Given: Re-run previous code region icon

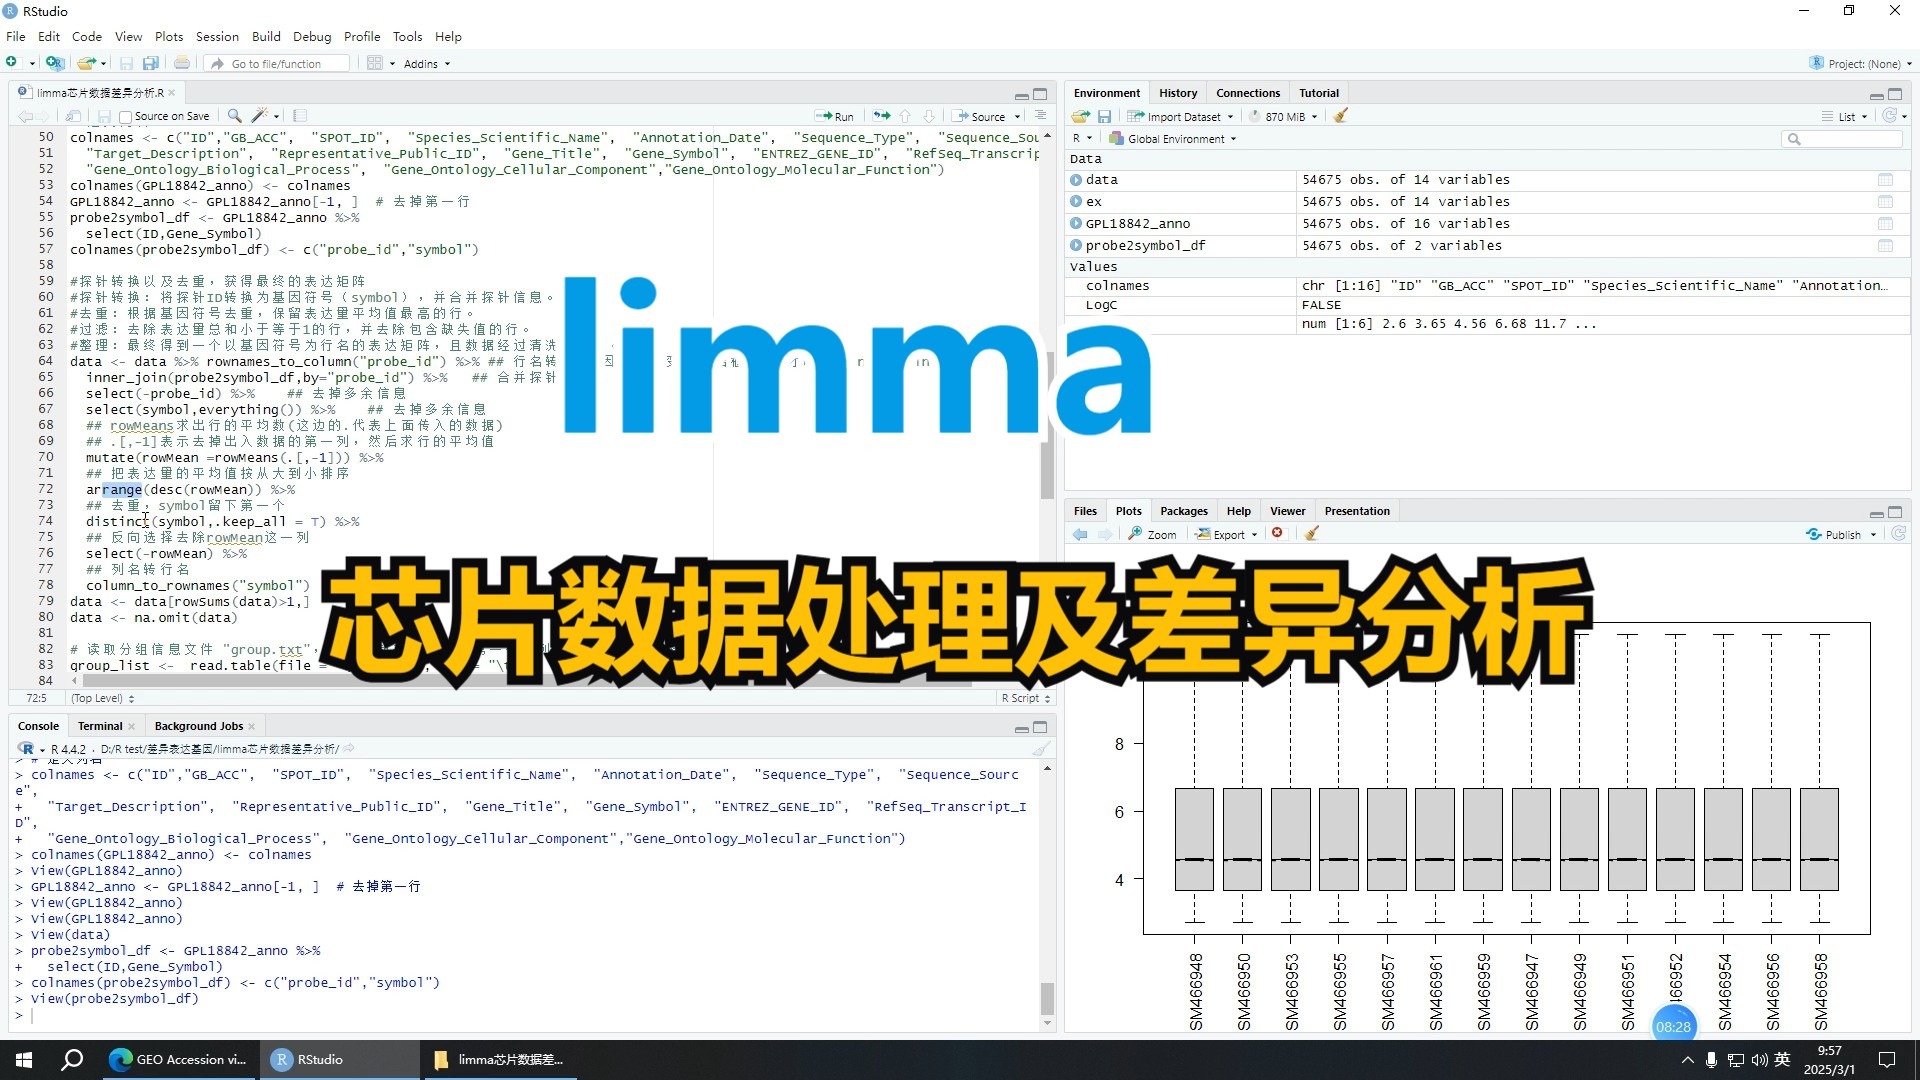Looking at the screenshot, I should tap(881, 116).
